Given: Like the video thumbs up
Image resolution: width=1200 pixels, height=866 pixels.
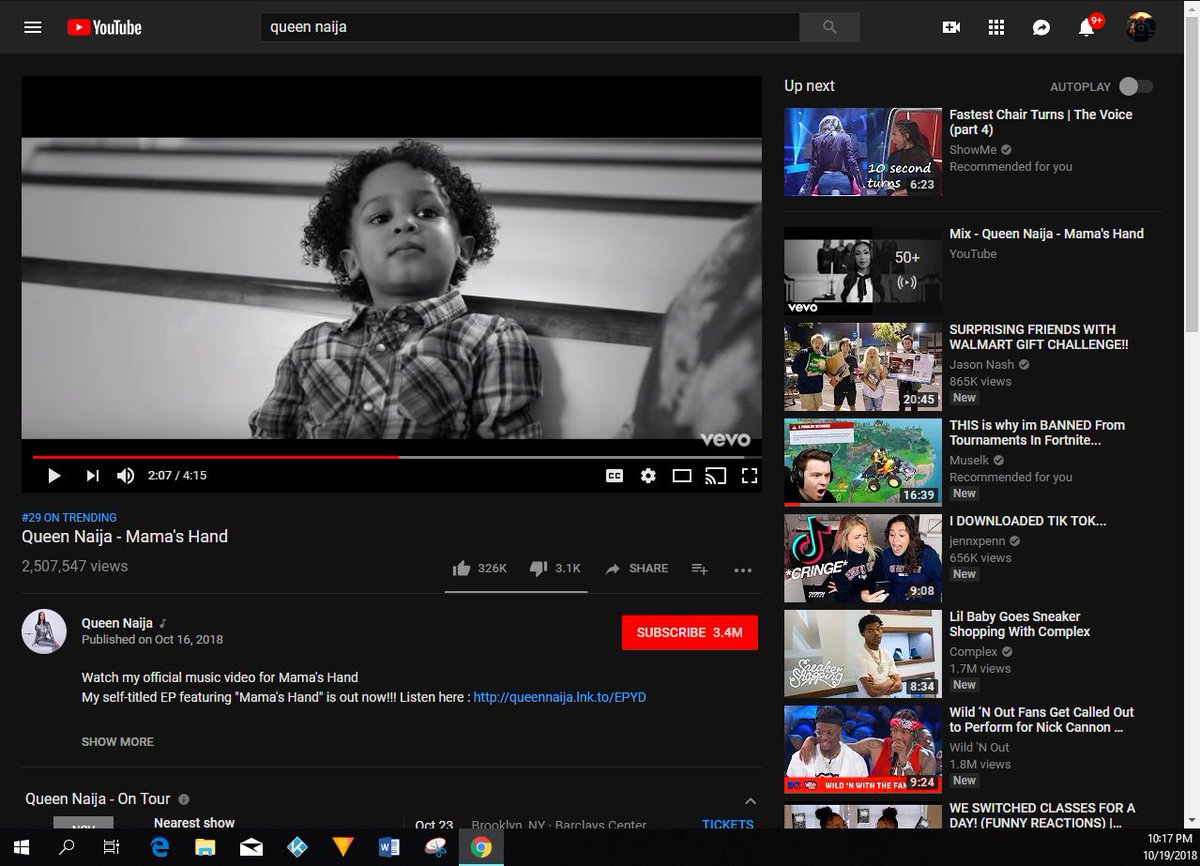Looking at the screenshot, I should [x=480, y=568].
